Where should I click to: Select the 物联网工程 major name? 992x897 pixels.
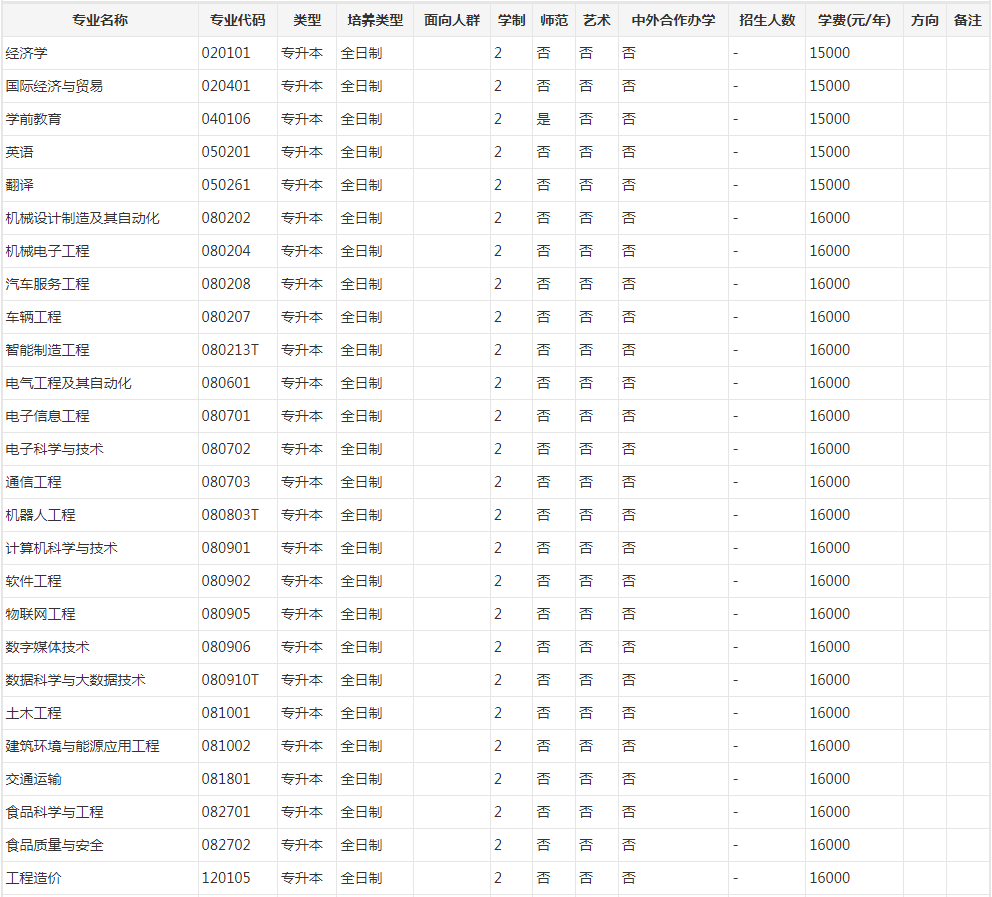coord(40,614)
